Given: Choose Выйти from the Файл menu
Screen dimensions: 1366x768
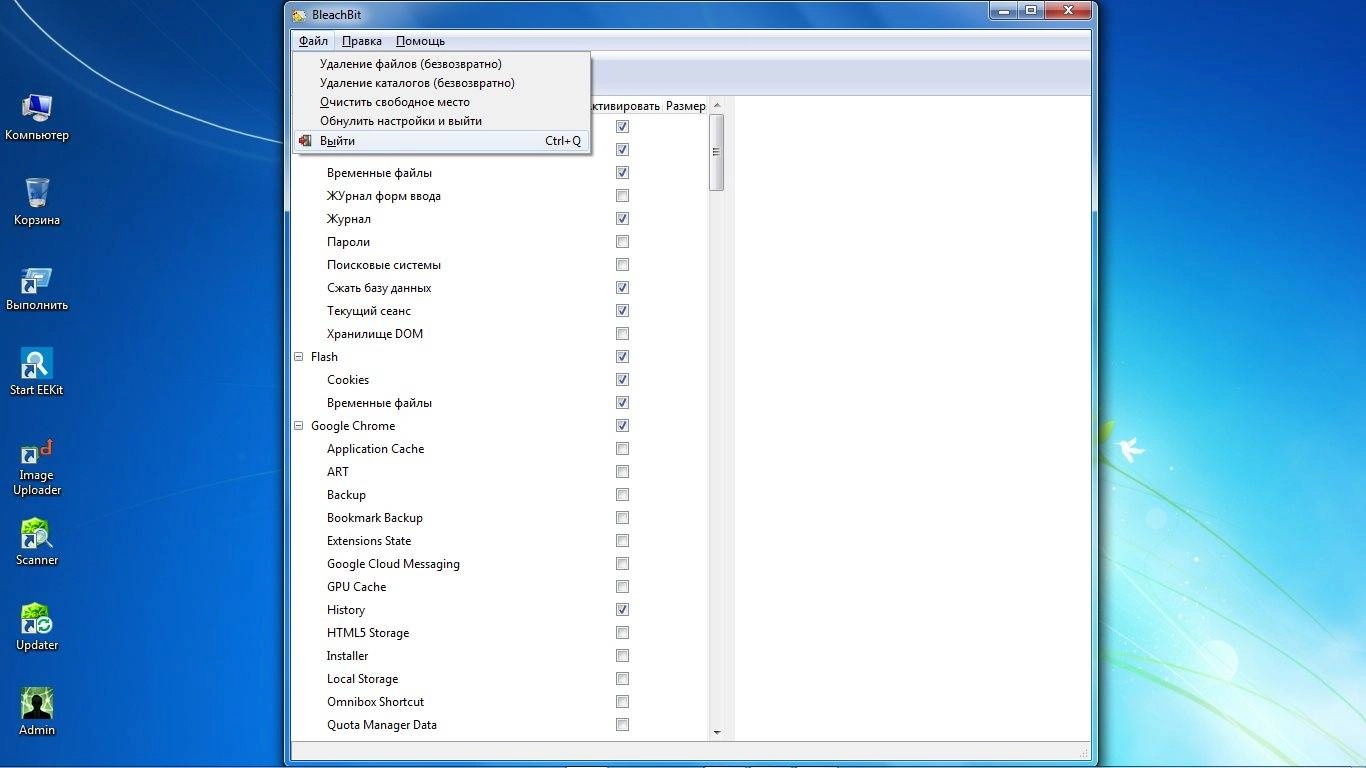Looking at the screenshot, I should [x=442, y=141].
